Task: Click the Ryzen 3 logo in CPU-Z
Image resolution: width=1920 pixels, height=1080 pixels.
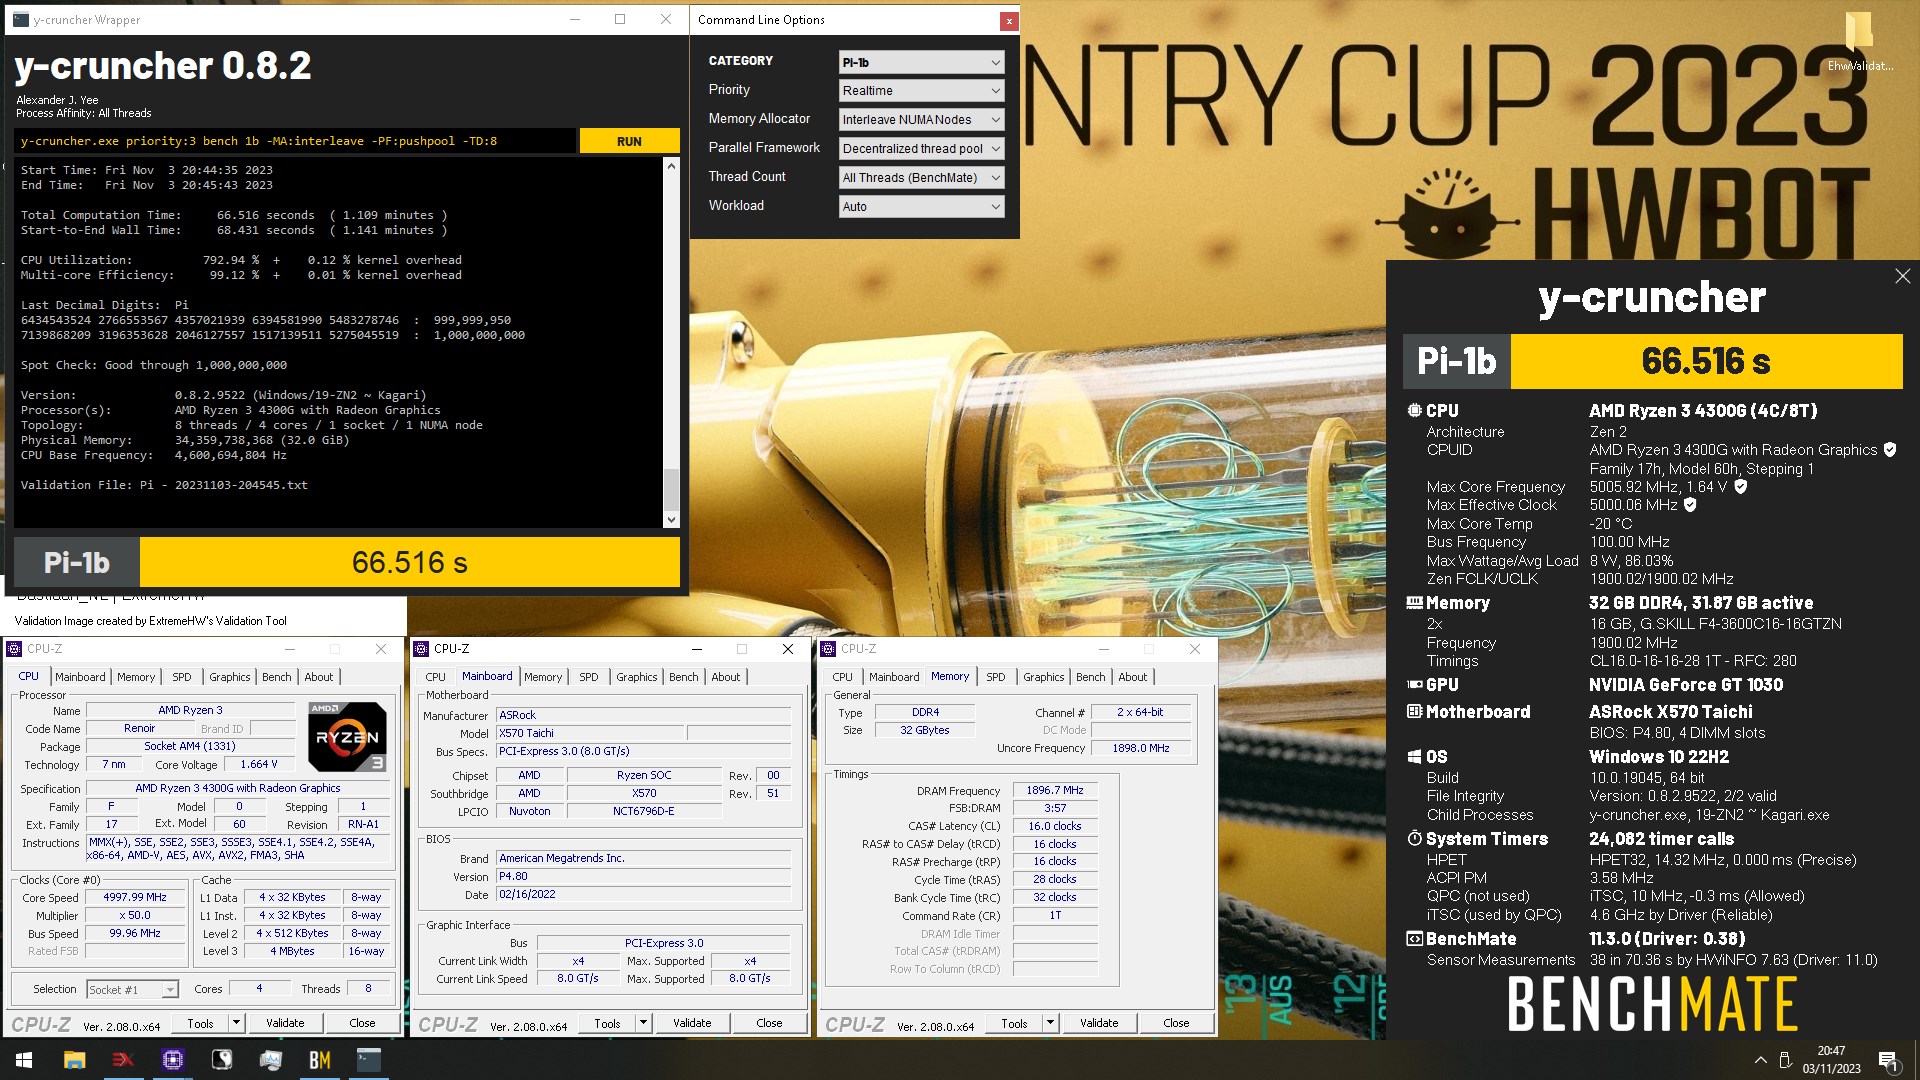Action: pos(347,737)
